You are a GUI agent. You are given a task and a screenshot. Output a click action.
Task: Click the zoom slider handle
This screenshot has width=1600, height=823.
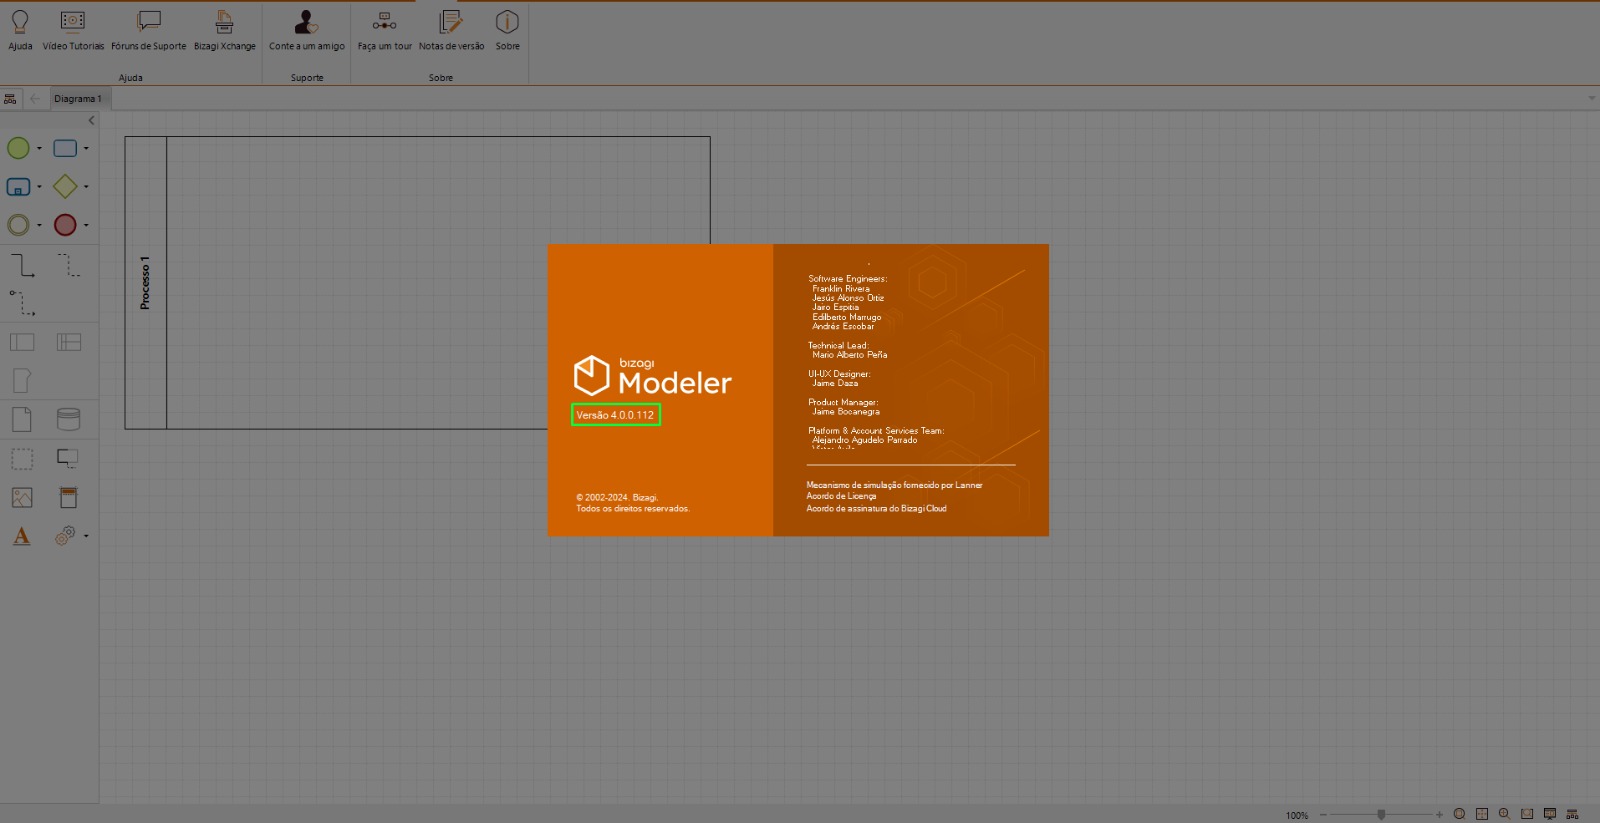click(x=1381, y=814)
